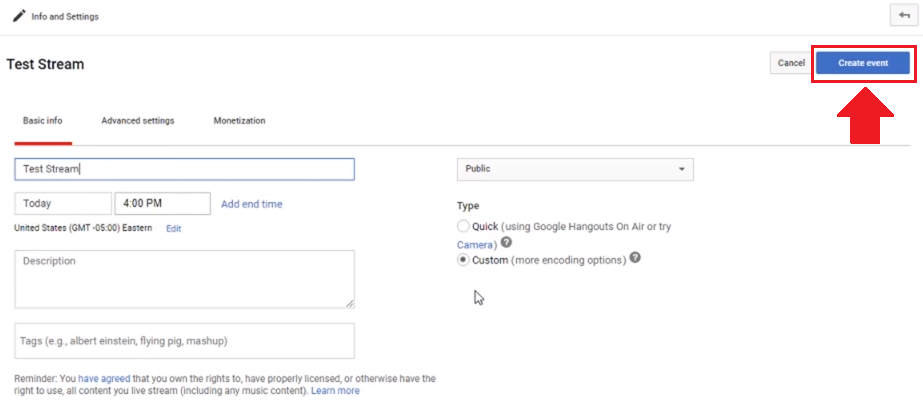Select the Quick type radio button
Image resolution: width=923 pixels, height=413 pixels.
coord(463,226)
